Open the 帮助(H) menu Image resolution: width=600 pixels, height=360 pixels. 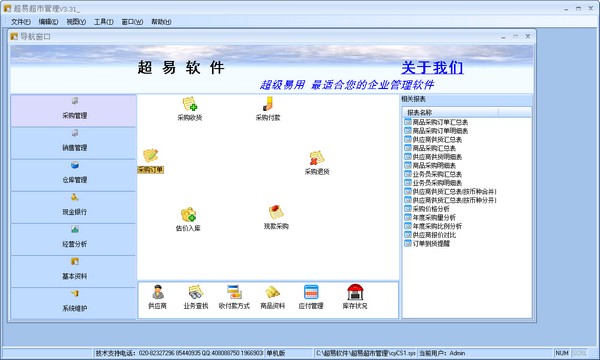pos(161,22)
